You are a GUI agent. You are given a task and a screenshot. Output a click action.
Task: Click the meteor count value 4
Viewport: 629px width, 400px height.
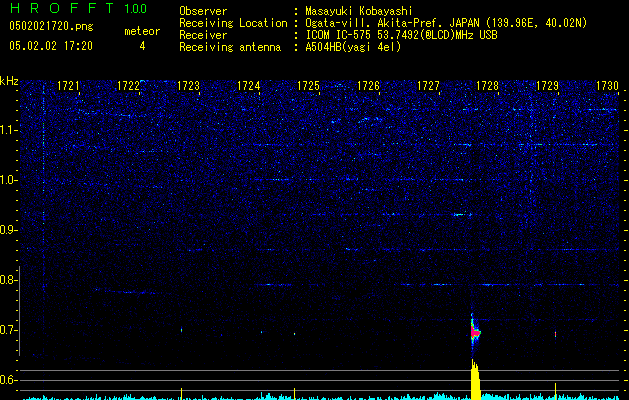click(142, 46)
